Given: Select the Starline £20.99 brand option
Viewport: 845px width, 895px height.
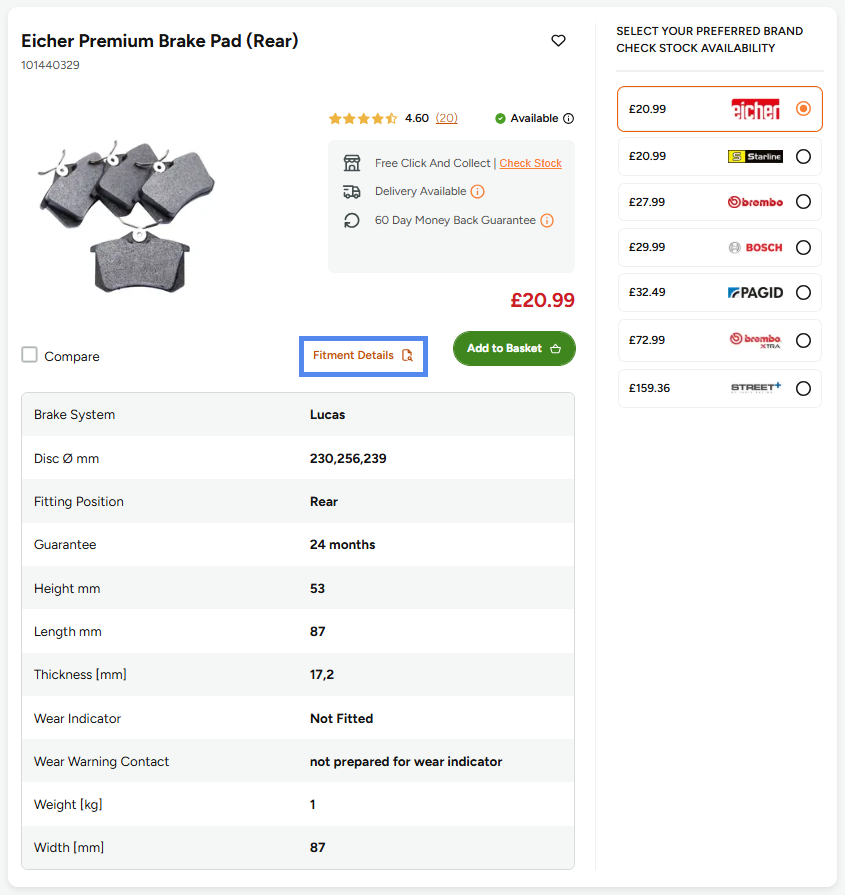Looking at the screenshot, I should point(719,156).
